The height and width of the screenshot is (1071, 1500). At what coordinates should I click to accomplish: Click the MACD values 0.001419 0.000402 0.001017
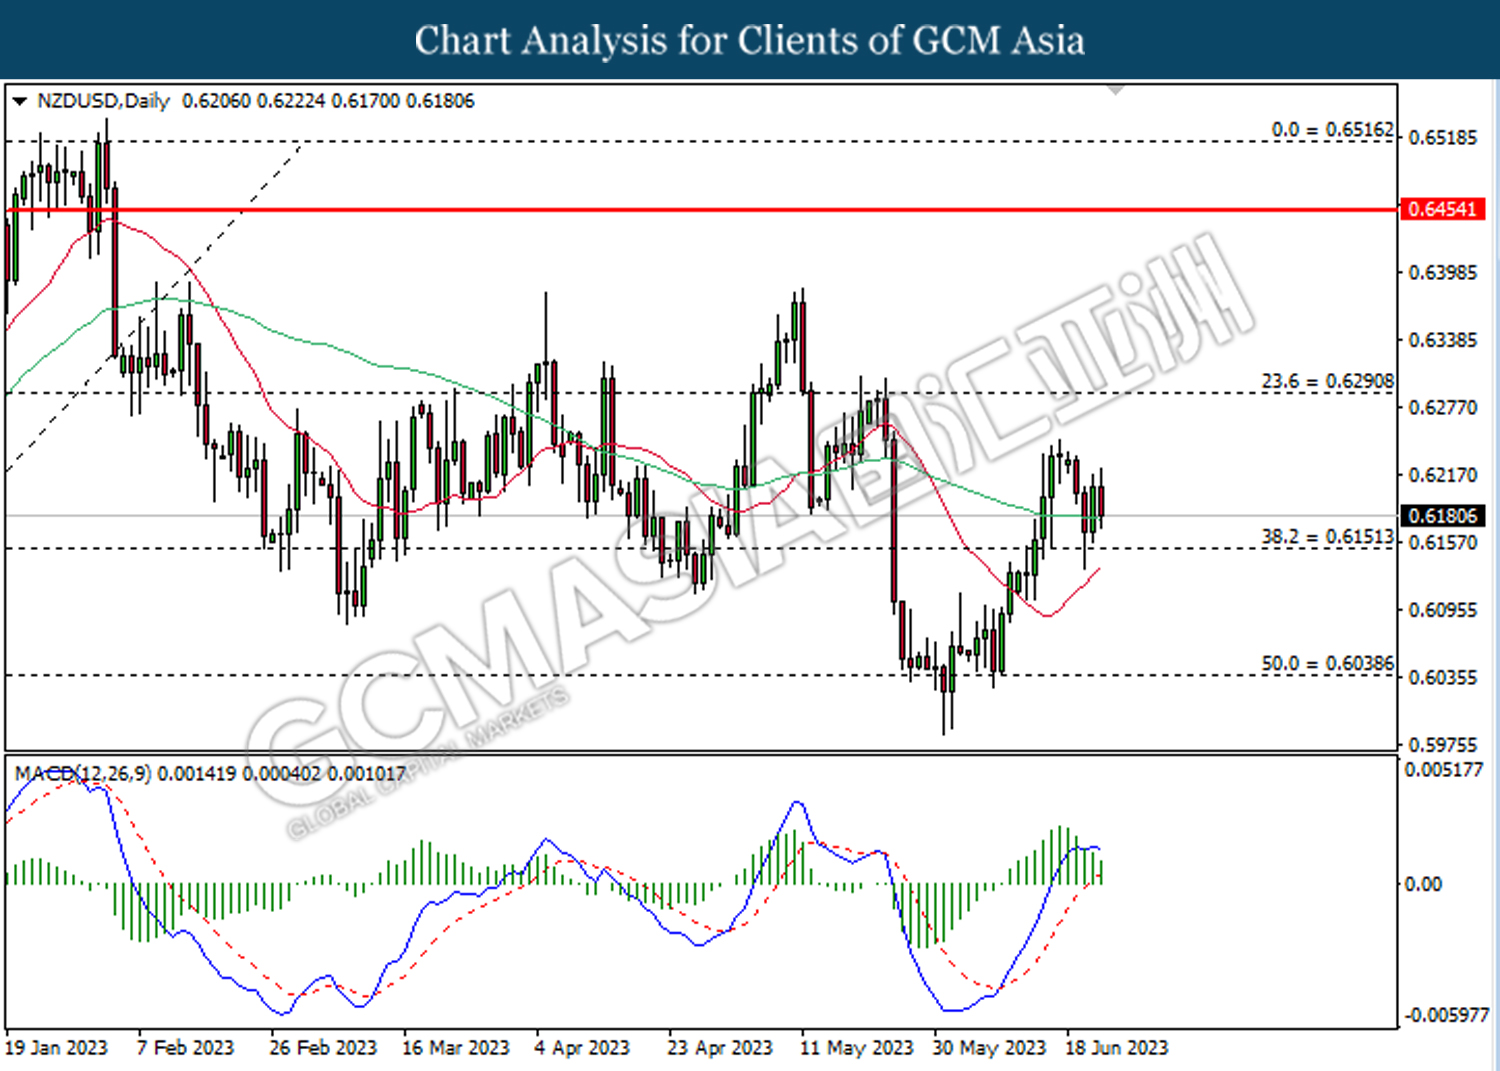coord(282,773)
